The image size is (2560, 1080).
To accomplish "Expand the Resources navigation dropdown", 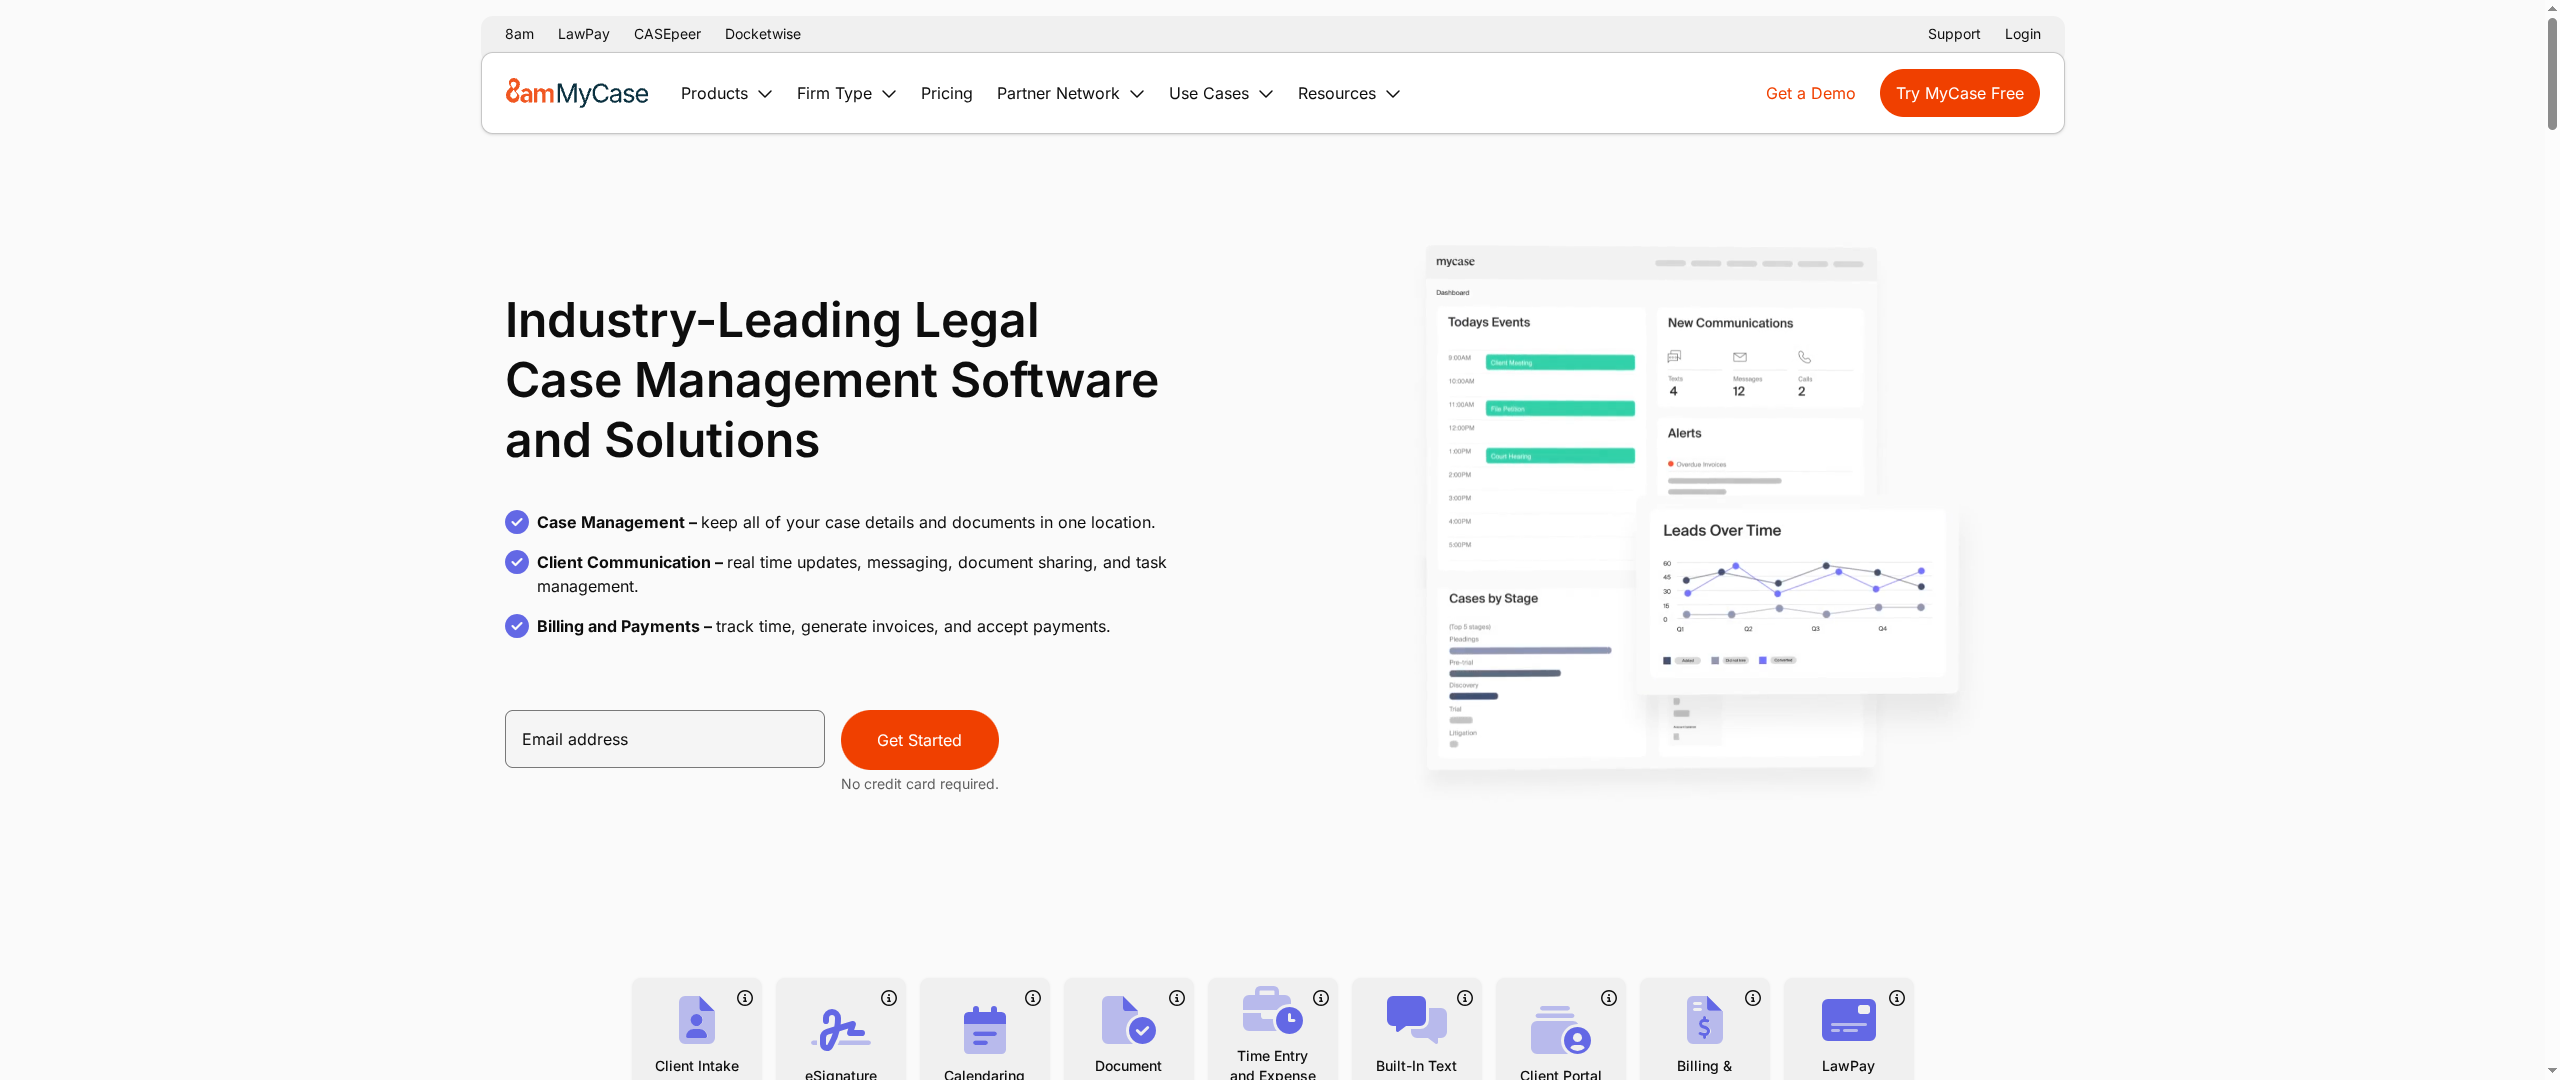I will (1349, 93).
